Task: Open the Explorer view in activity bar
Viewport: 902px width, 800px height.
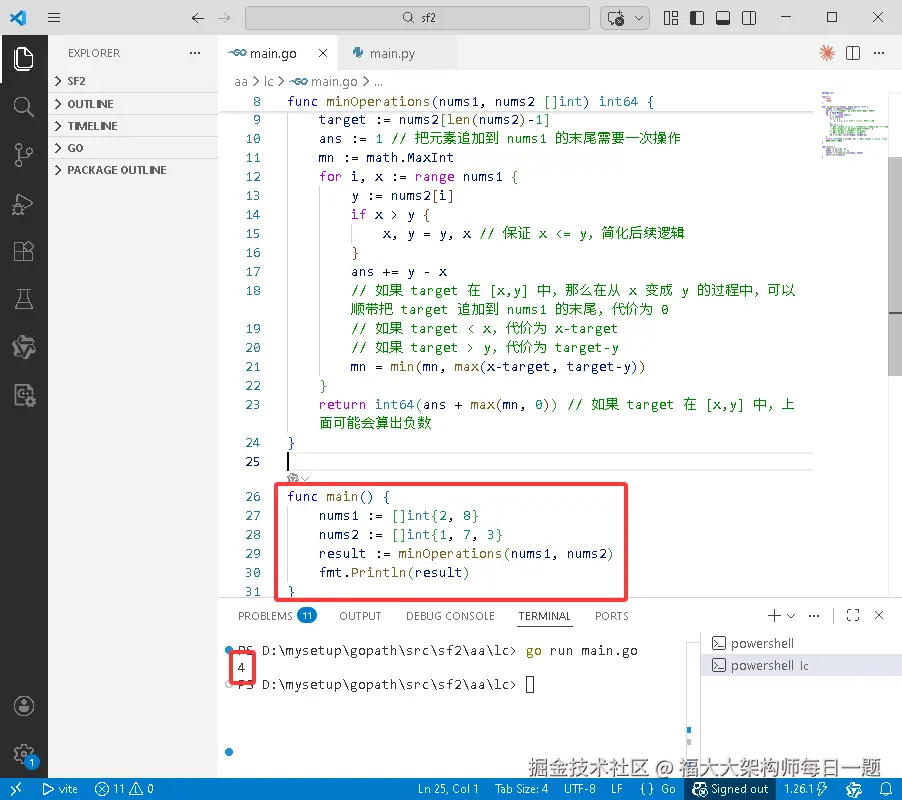Action: pos(23,59)
